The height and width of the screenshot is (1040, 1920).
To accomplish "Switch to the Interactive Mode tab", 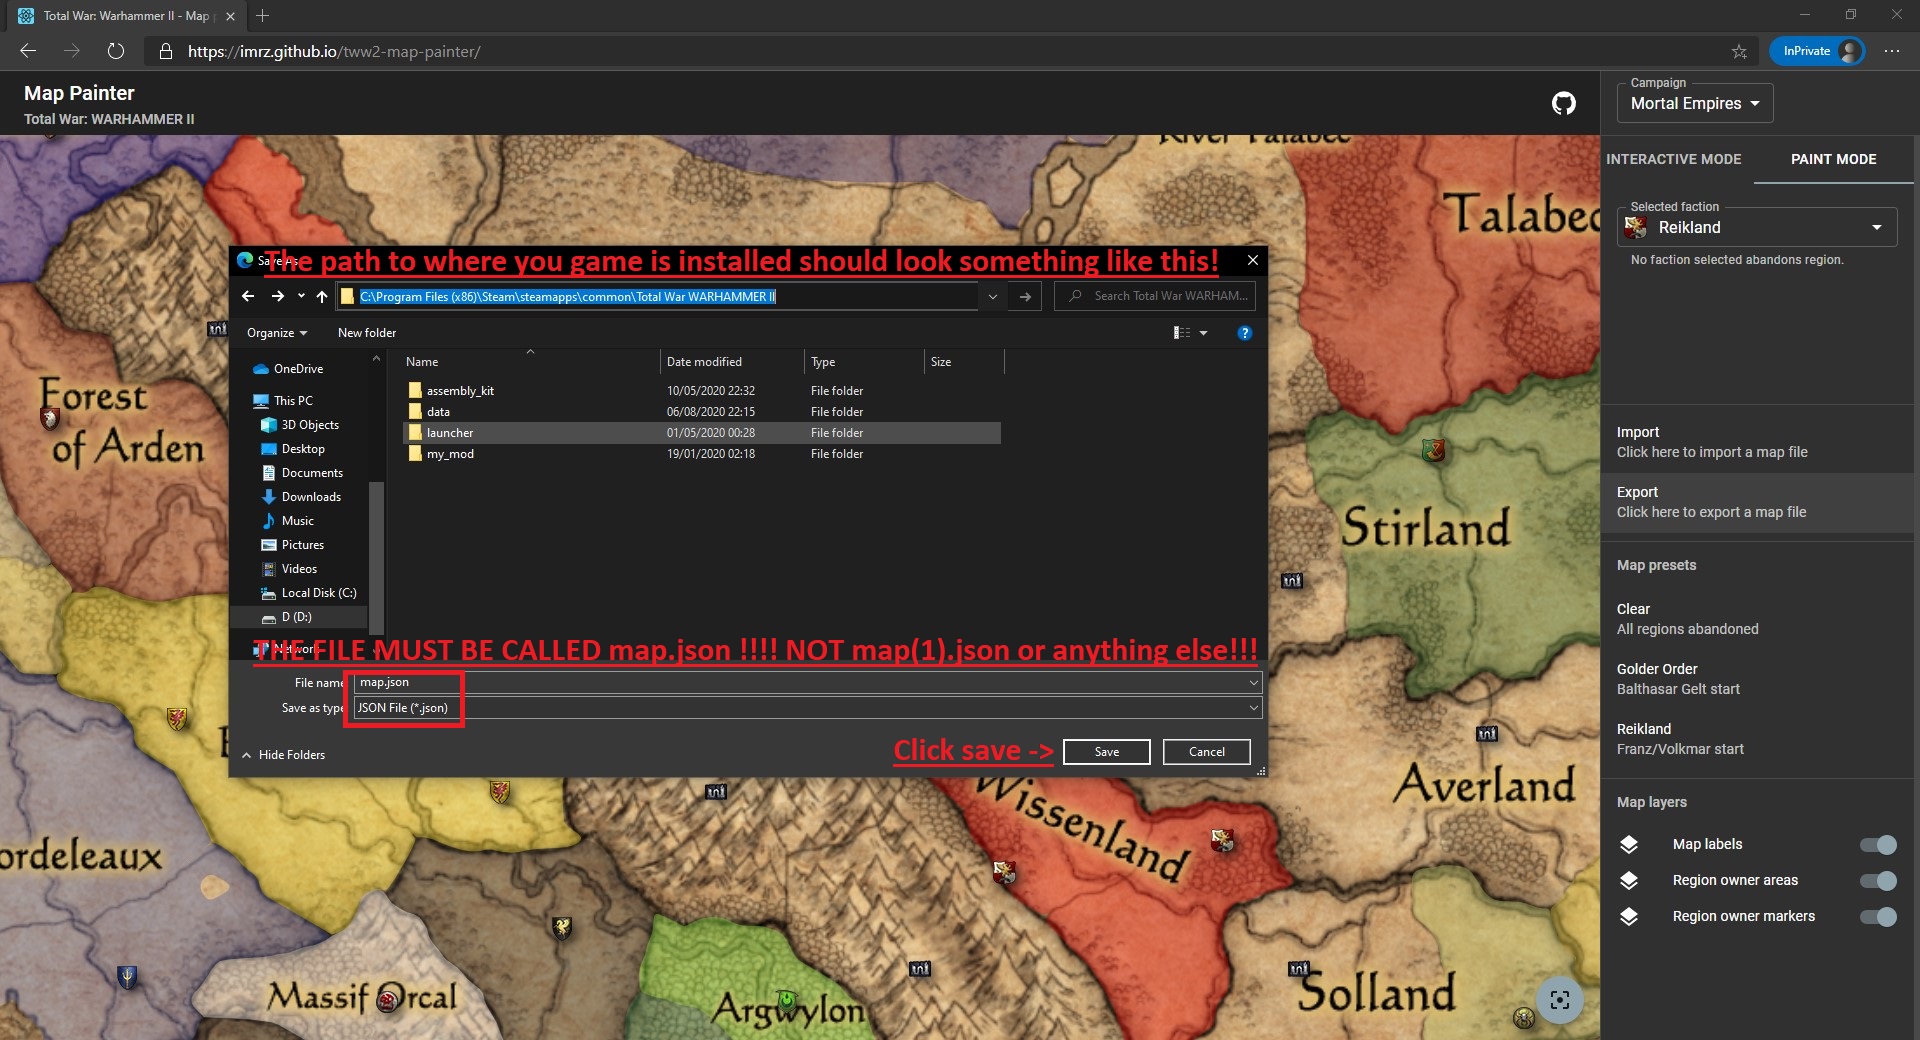I will click(x=1674, y=159).
